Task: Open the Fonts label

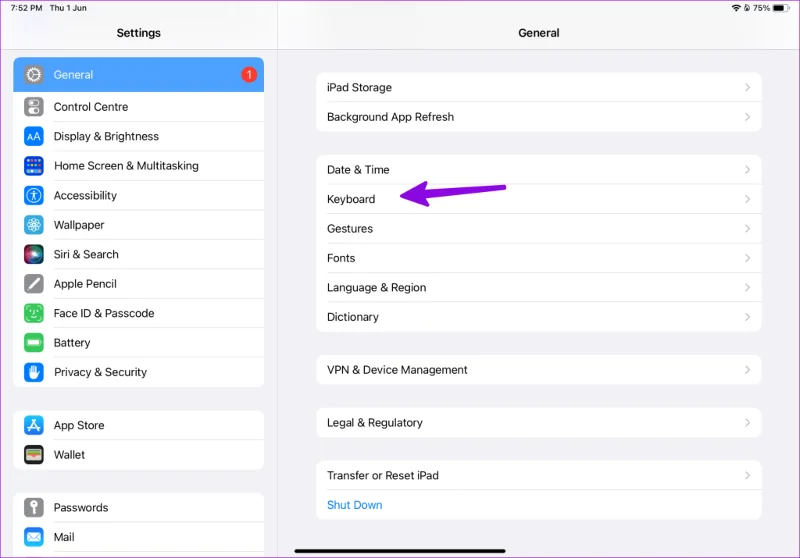Action: [341, 258]
